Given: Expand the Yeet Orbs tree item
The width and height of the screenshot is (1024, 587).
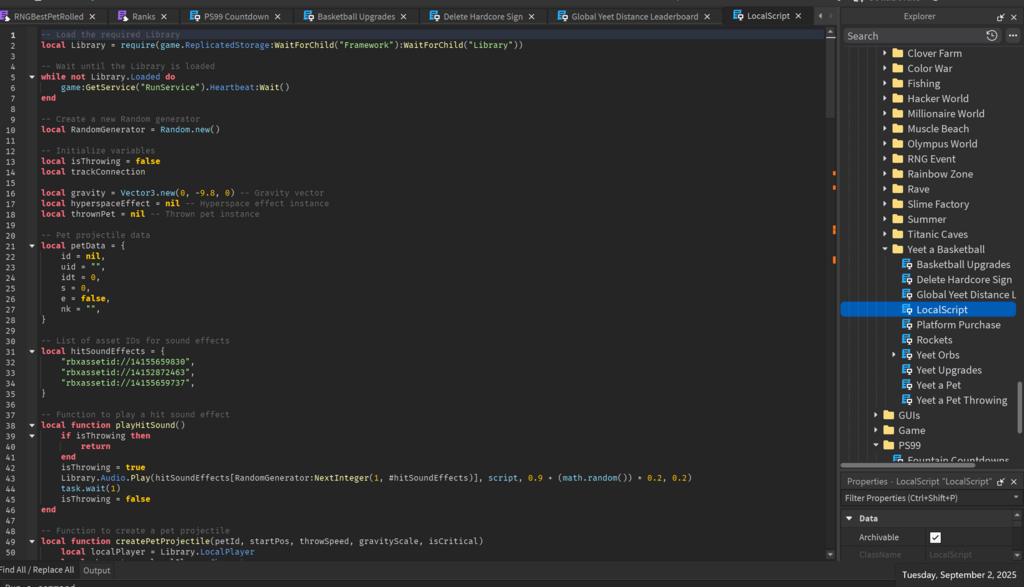Looking at the screenshot, I should (x=895, y=355).
